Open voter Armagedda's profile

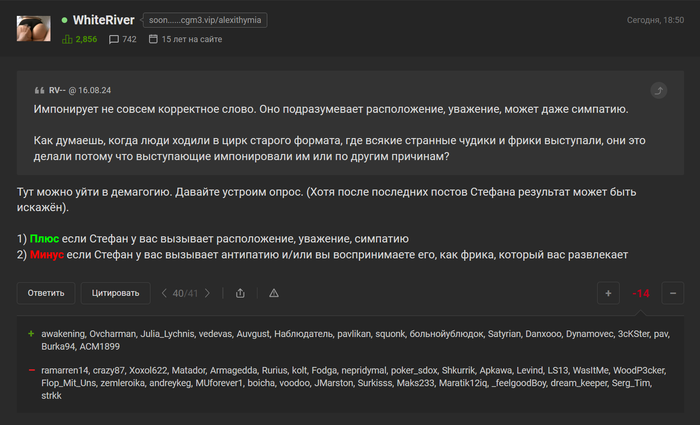(233, 371)
